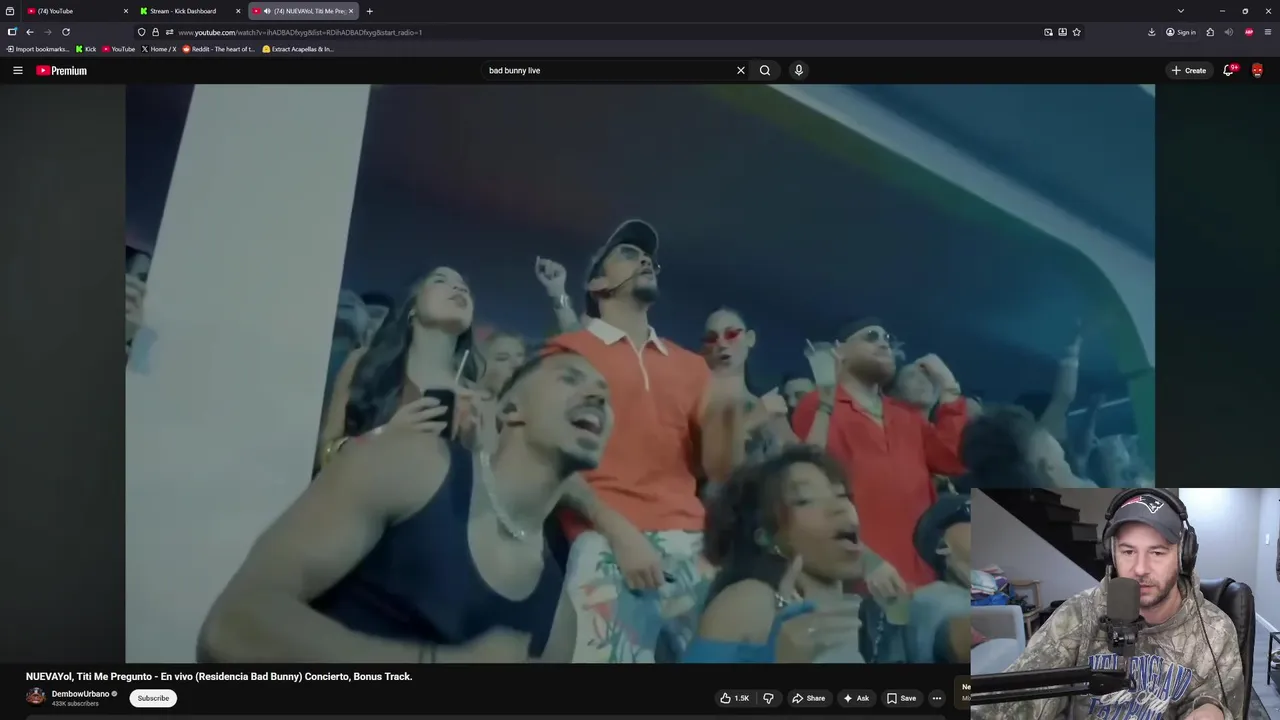Click the Create button
Viewport: 1280px width, 720px height.
(1189, 70)
